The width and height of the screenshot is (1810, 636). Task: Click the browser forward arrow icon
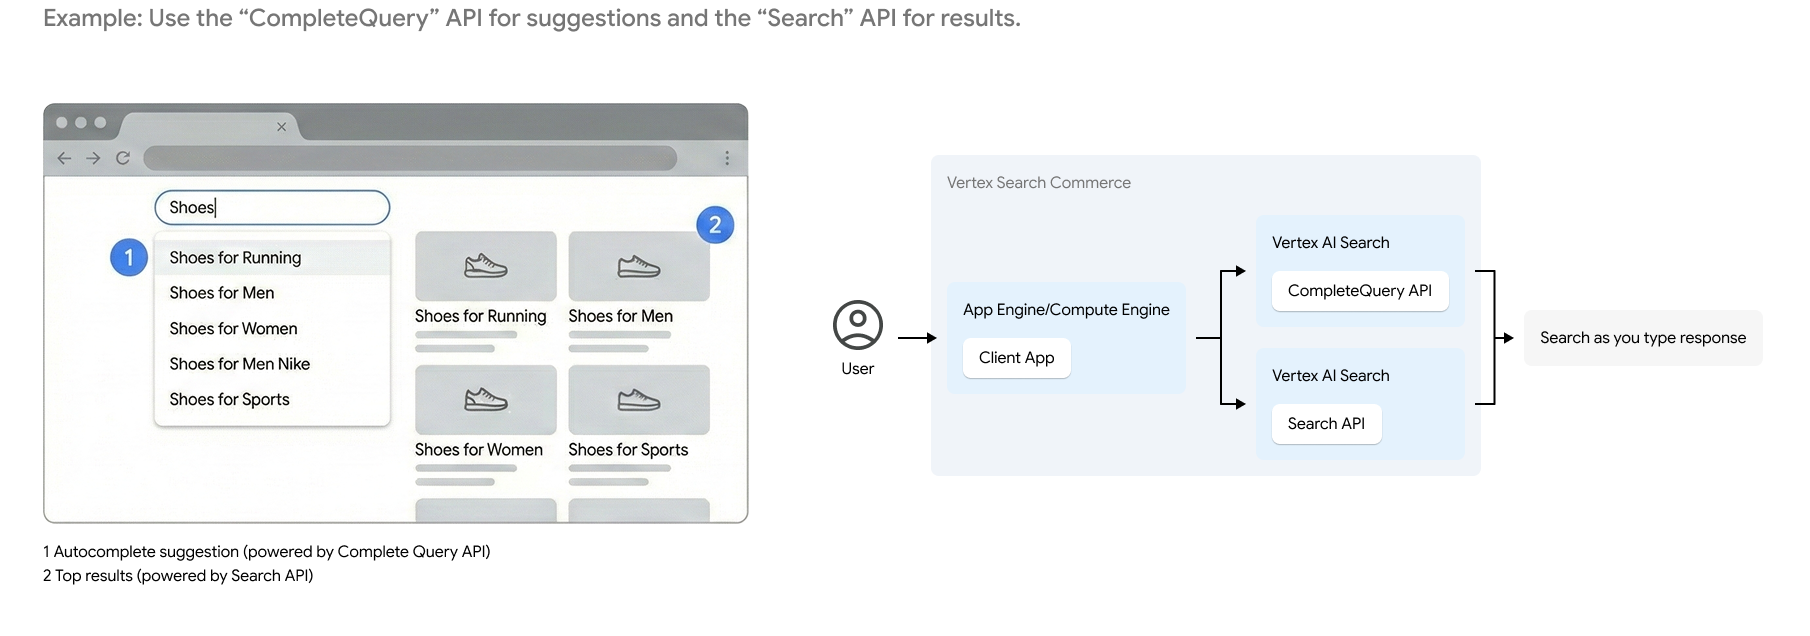93,158
